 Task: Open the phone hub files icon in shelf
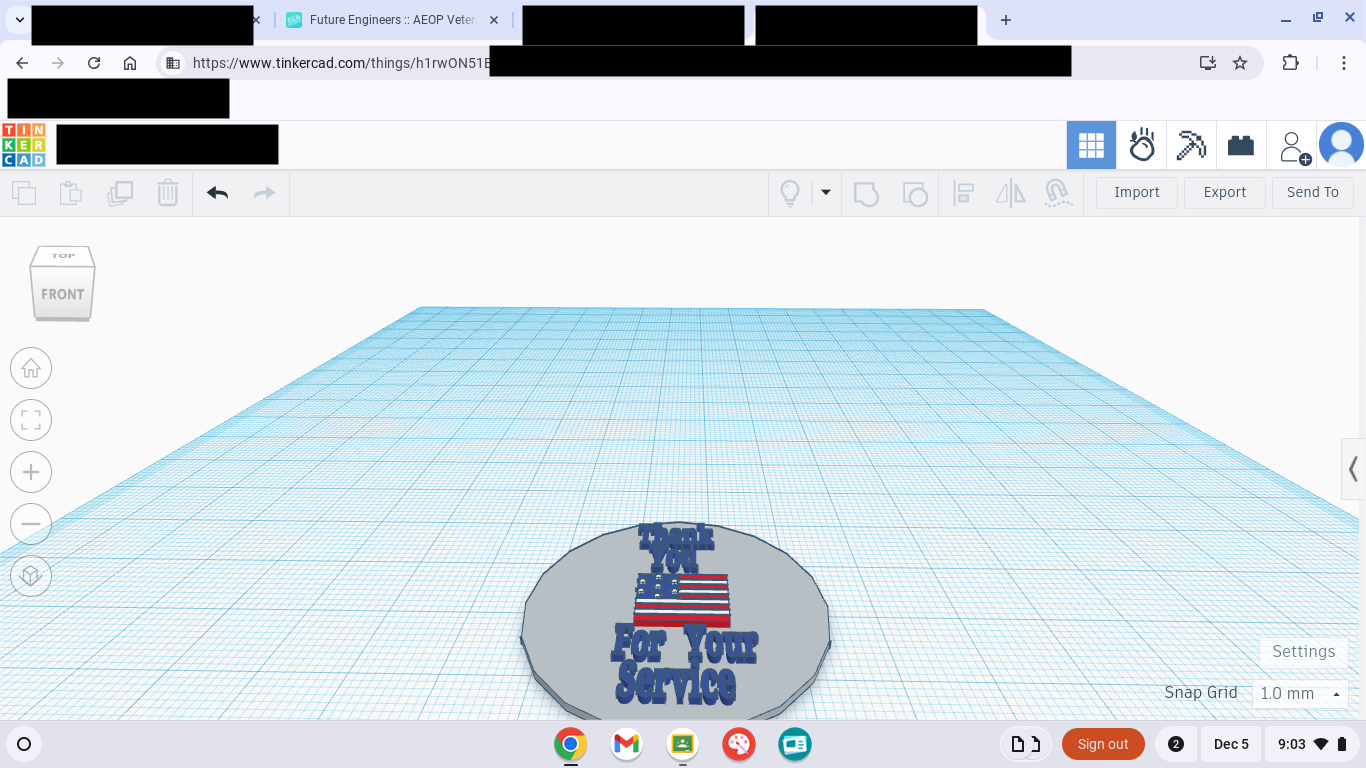(x=1026, y=744)
